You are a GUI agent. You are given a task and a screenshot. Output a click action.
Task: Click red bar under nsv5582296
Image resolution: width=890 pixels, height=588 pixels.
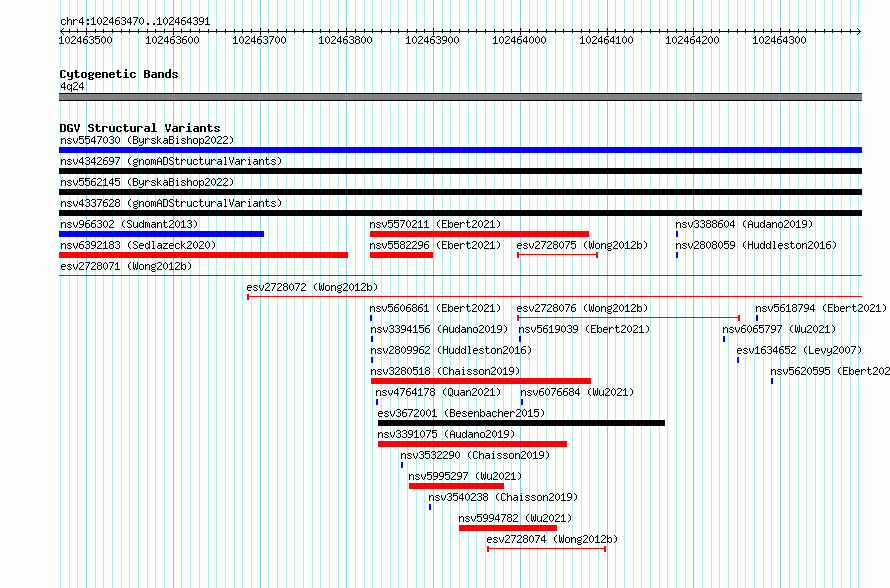click(401, 255)
